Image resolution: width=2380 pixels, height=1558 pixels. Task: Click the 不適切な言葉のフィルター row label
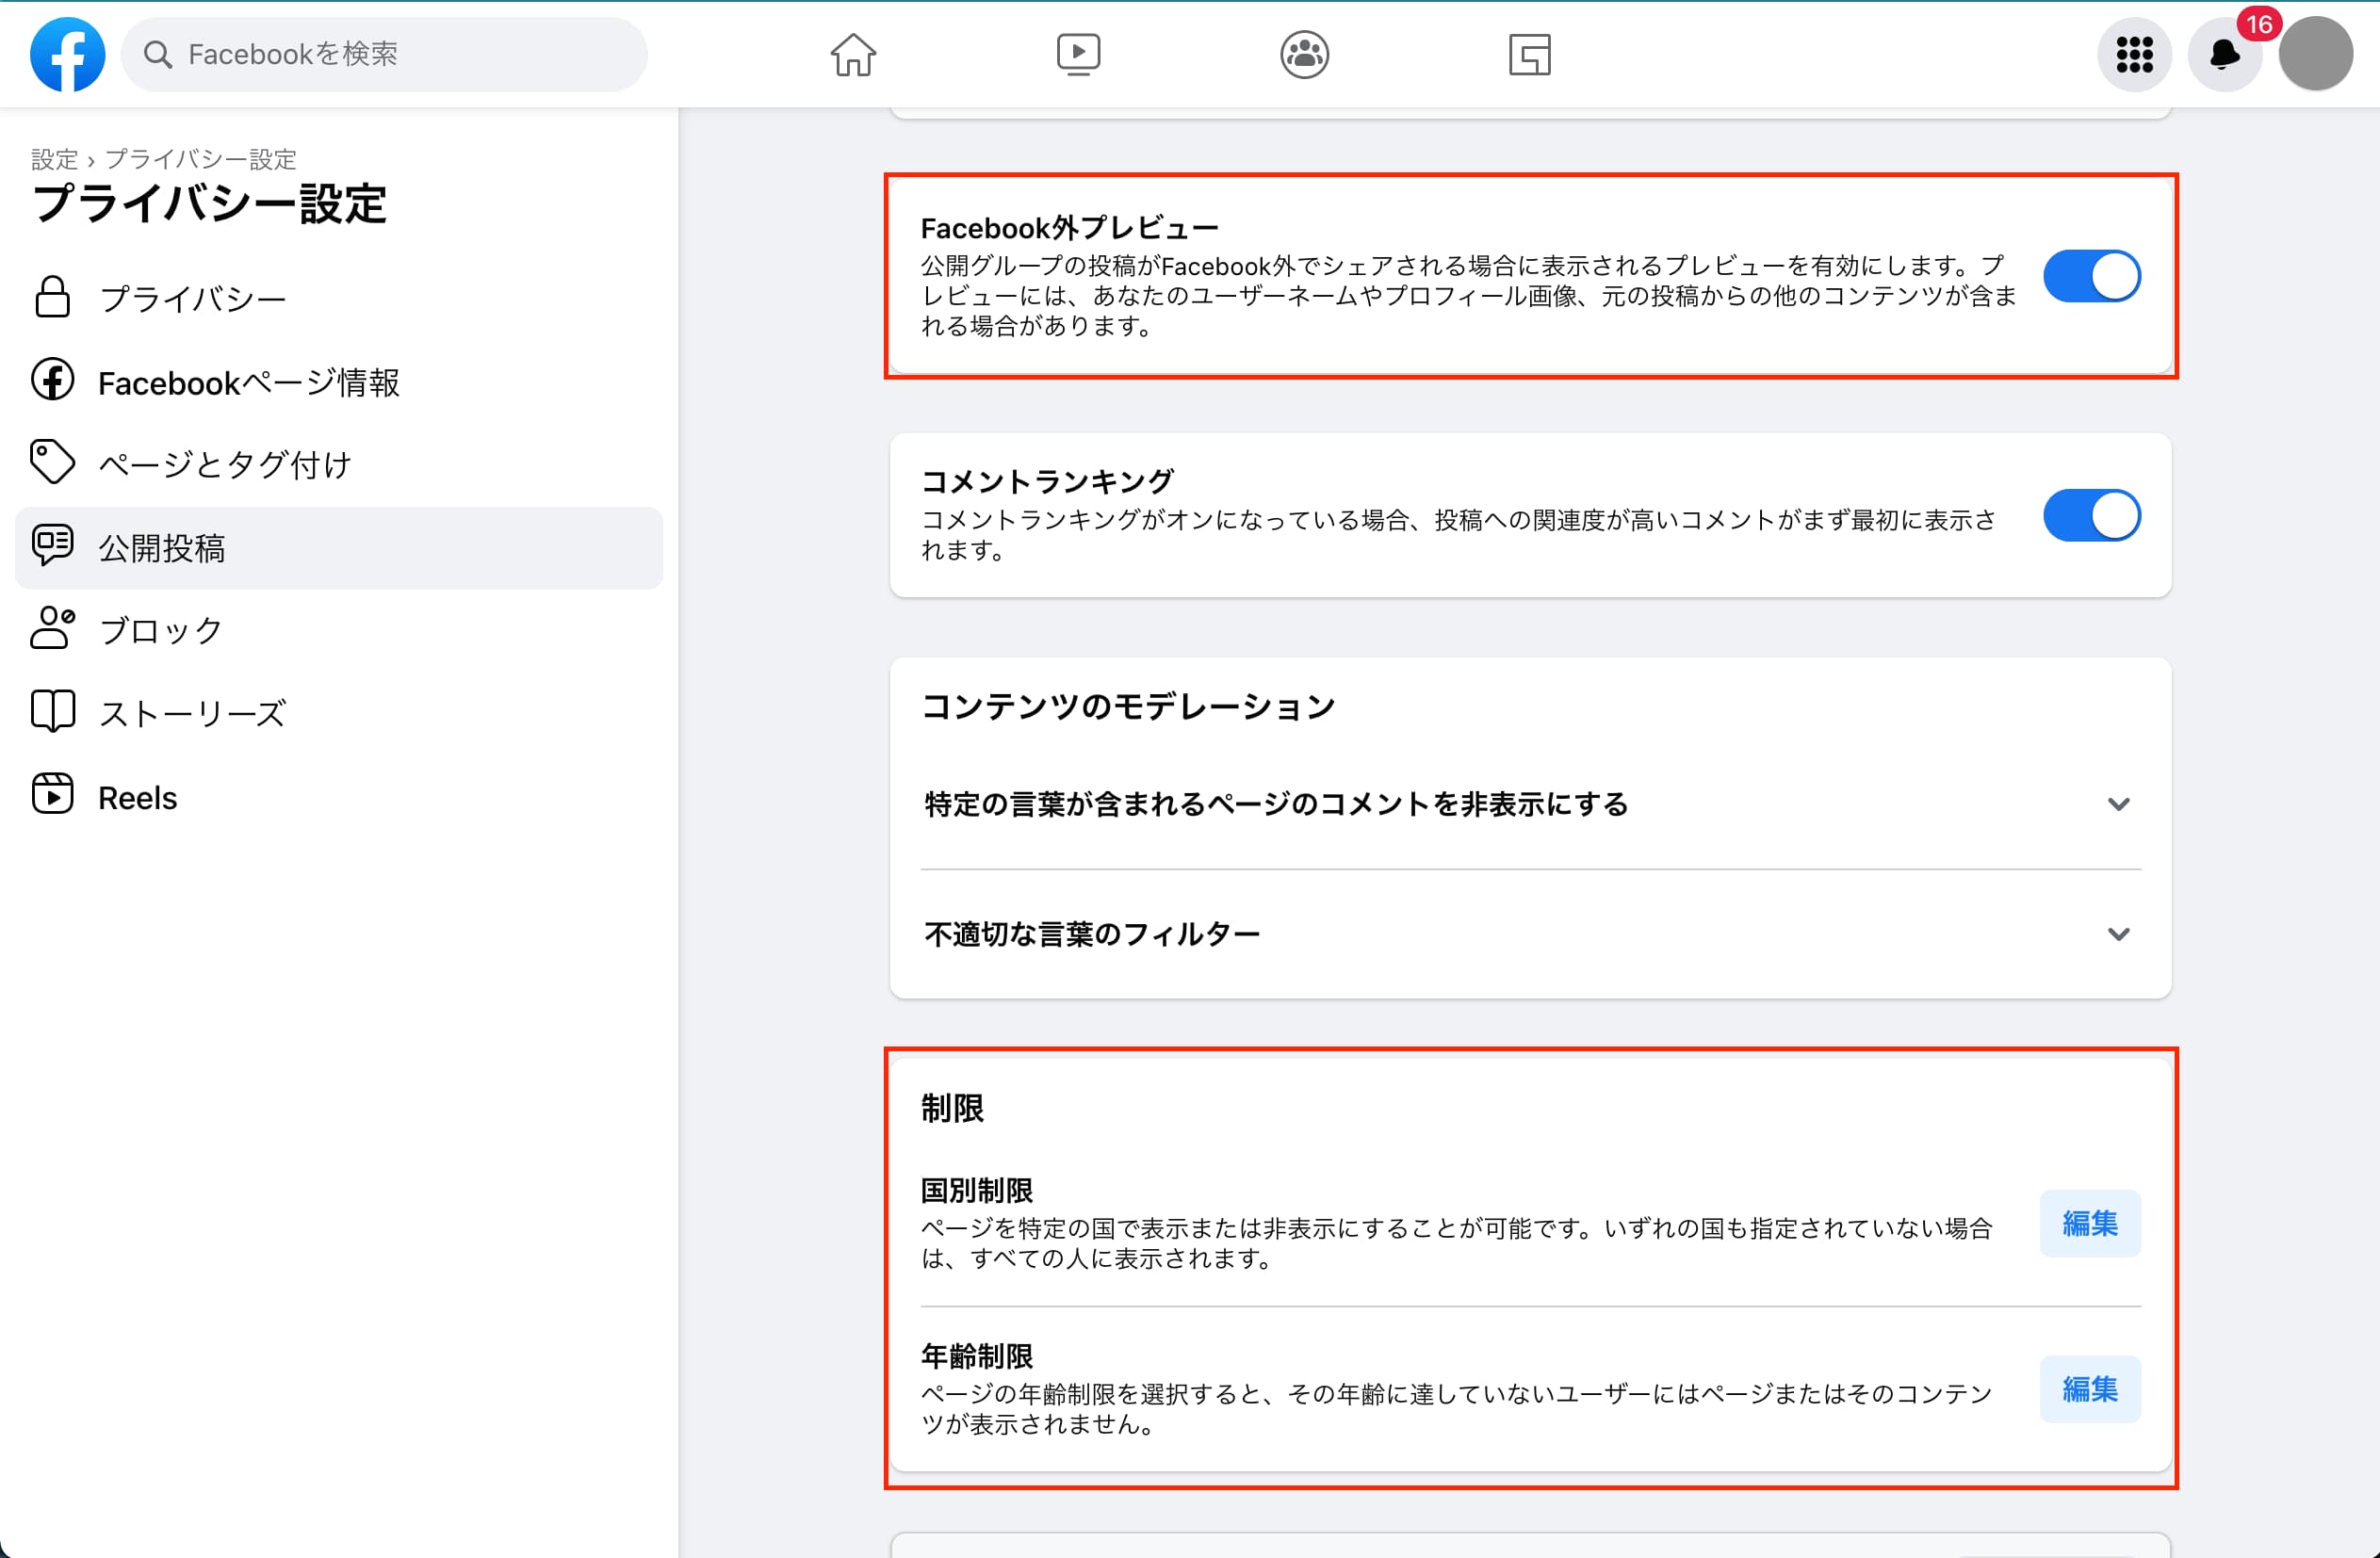[1092, 934]
